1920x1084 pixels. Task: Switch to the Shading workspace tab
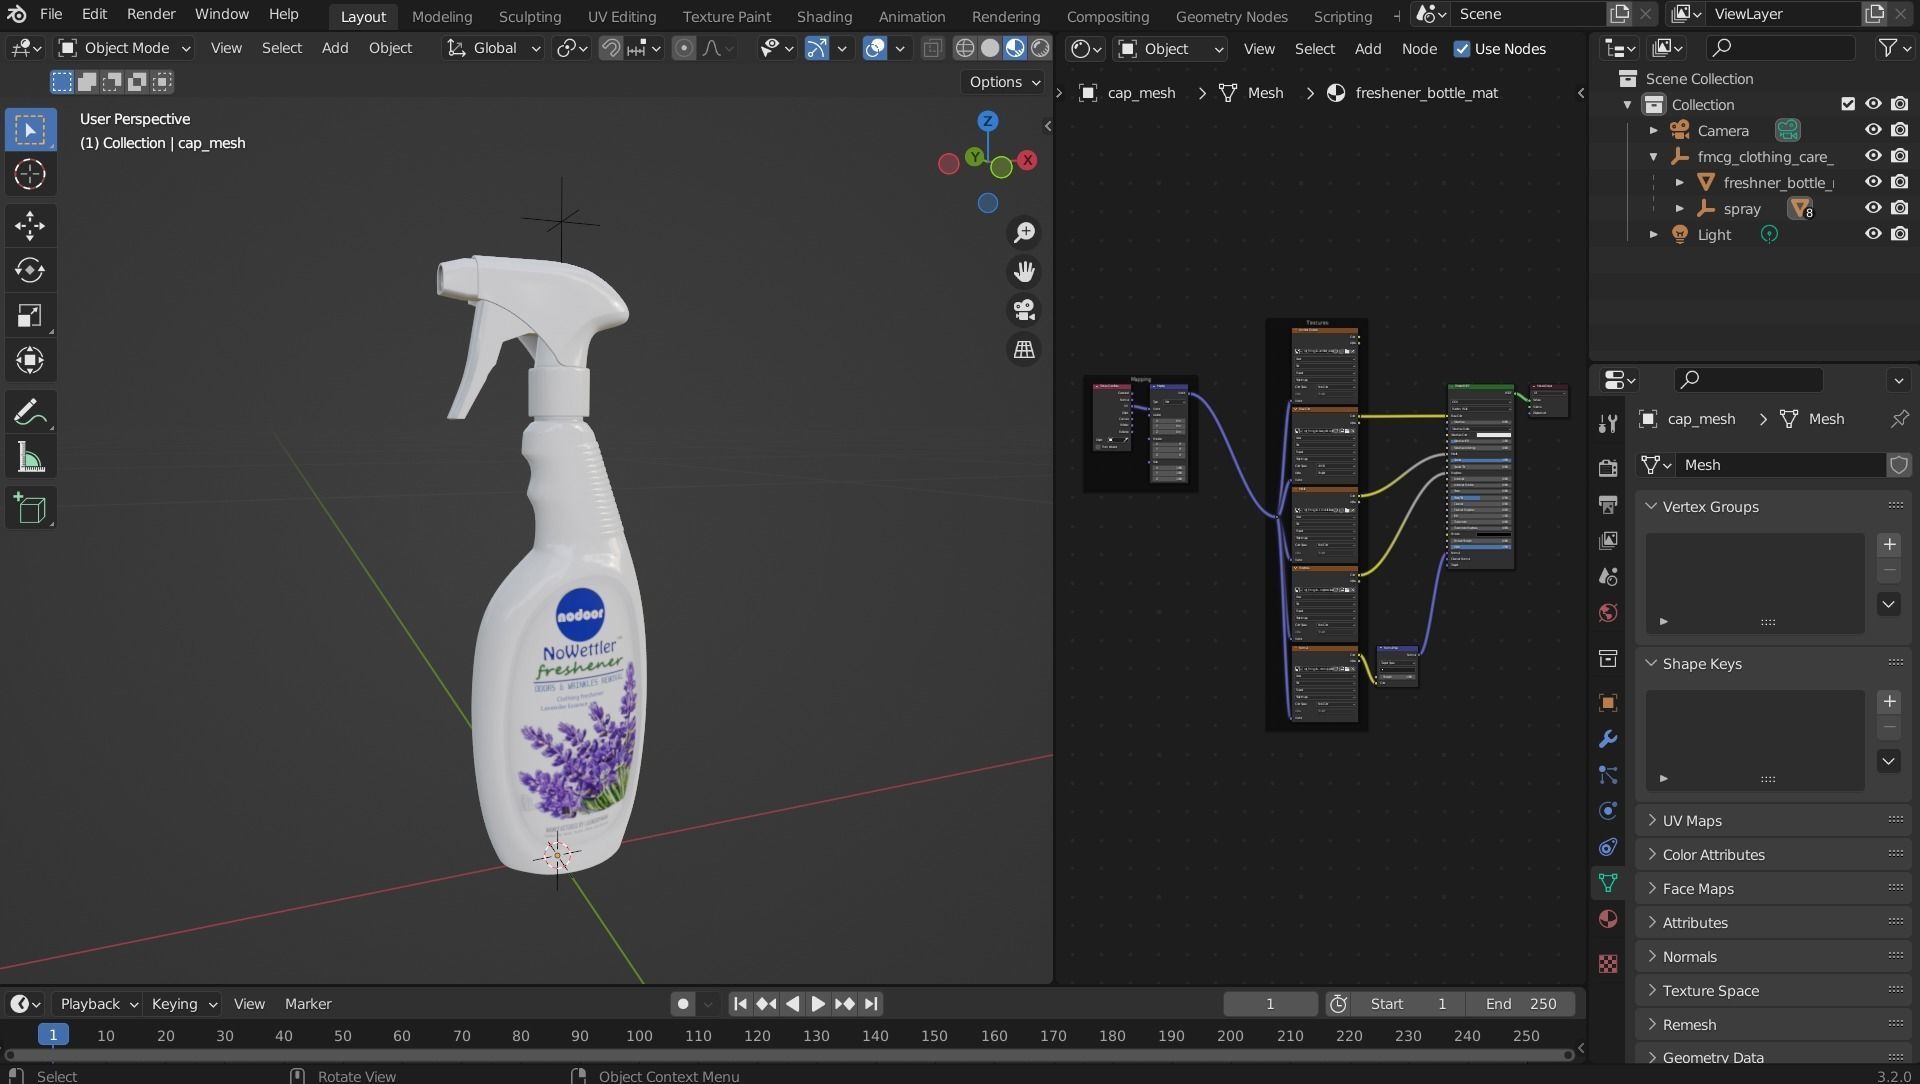(824, 16)
